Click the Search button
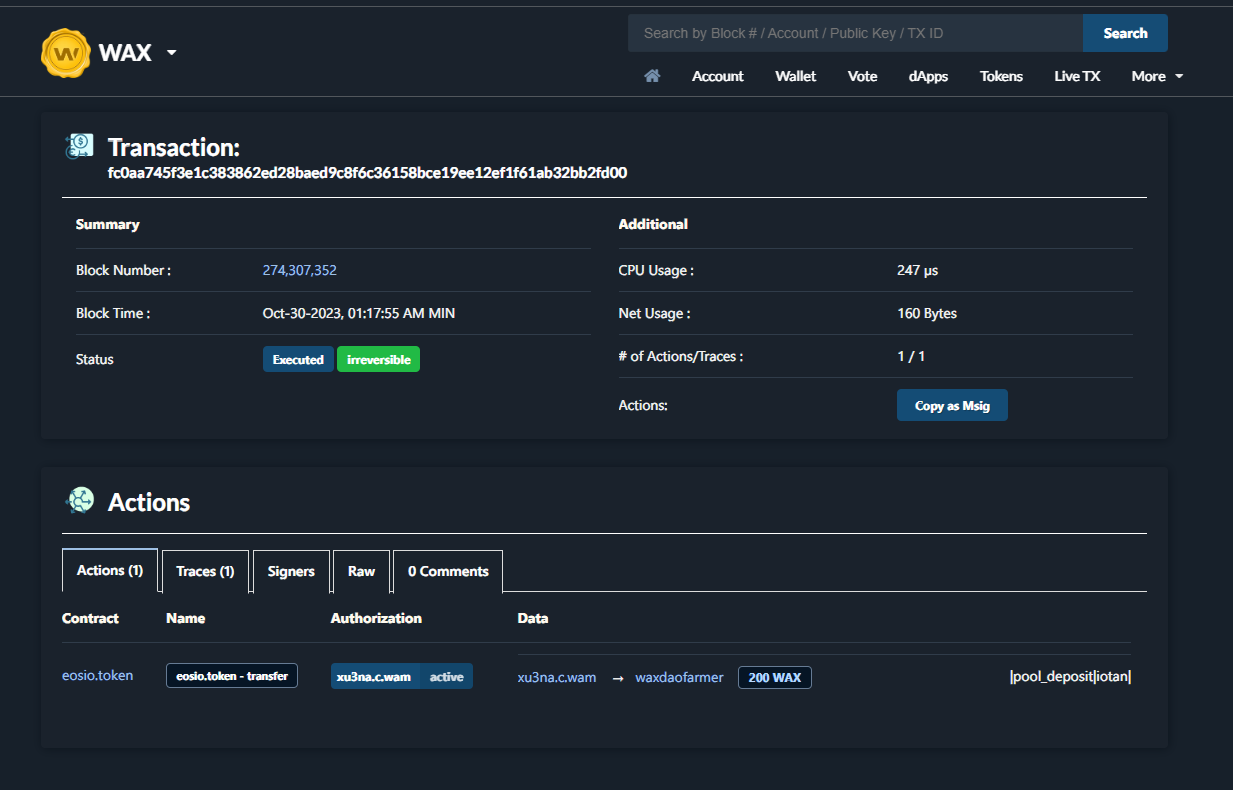 click(1125, 33)
